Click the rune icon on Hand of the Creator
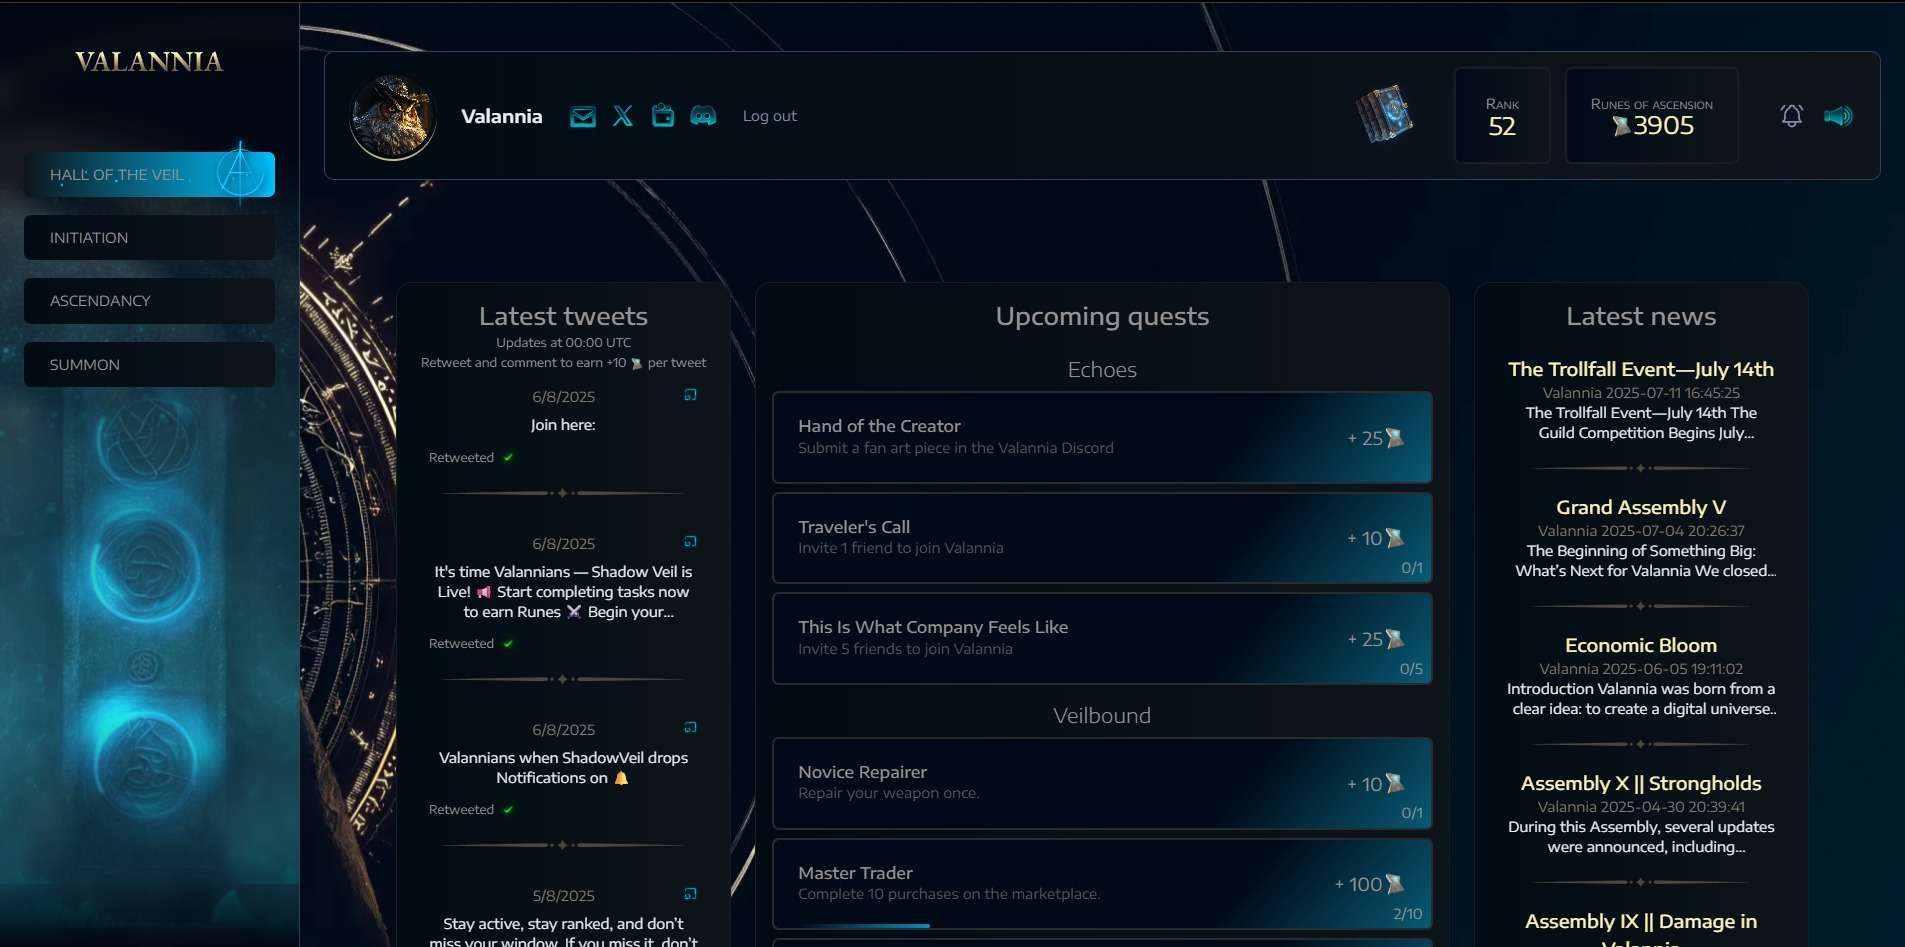The width and height of the screenshot is (1905, 947). click(x=1395, y=438)
